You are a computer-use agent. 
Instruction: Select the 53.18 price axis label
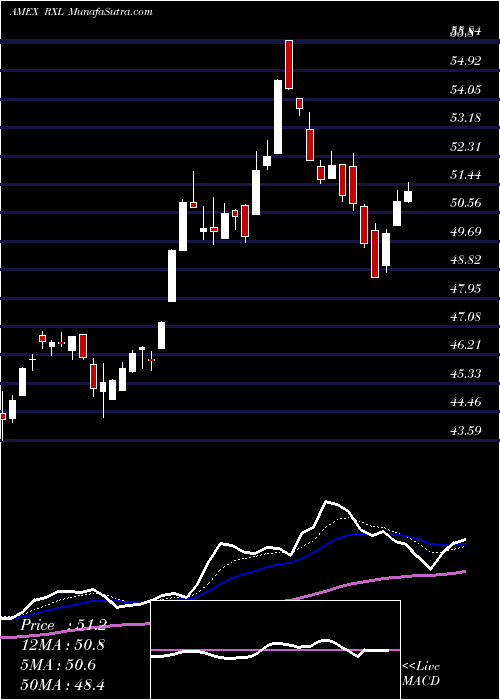[x=466, y=117]
